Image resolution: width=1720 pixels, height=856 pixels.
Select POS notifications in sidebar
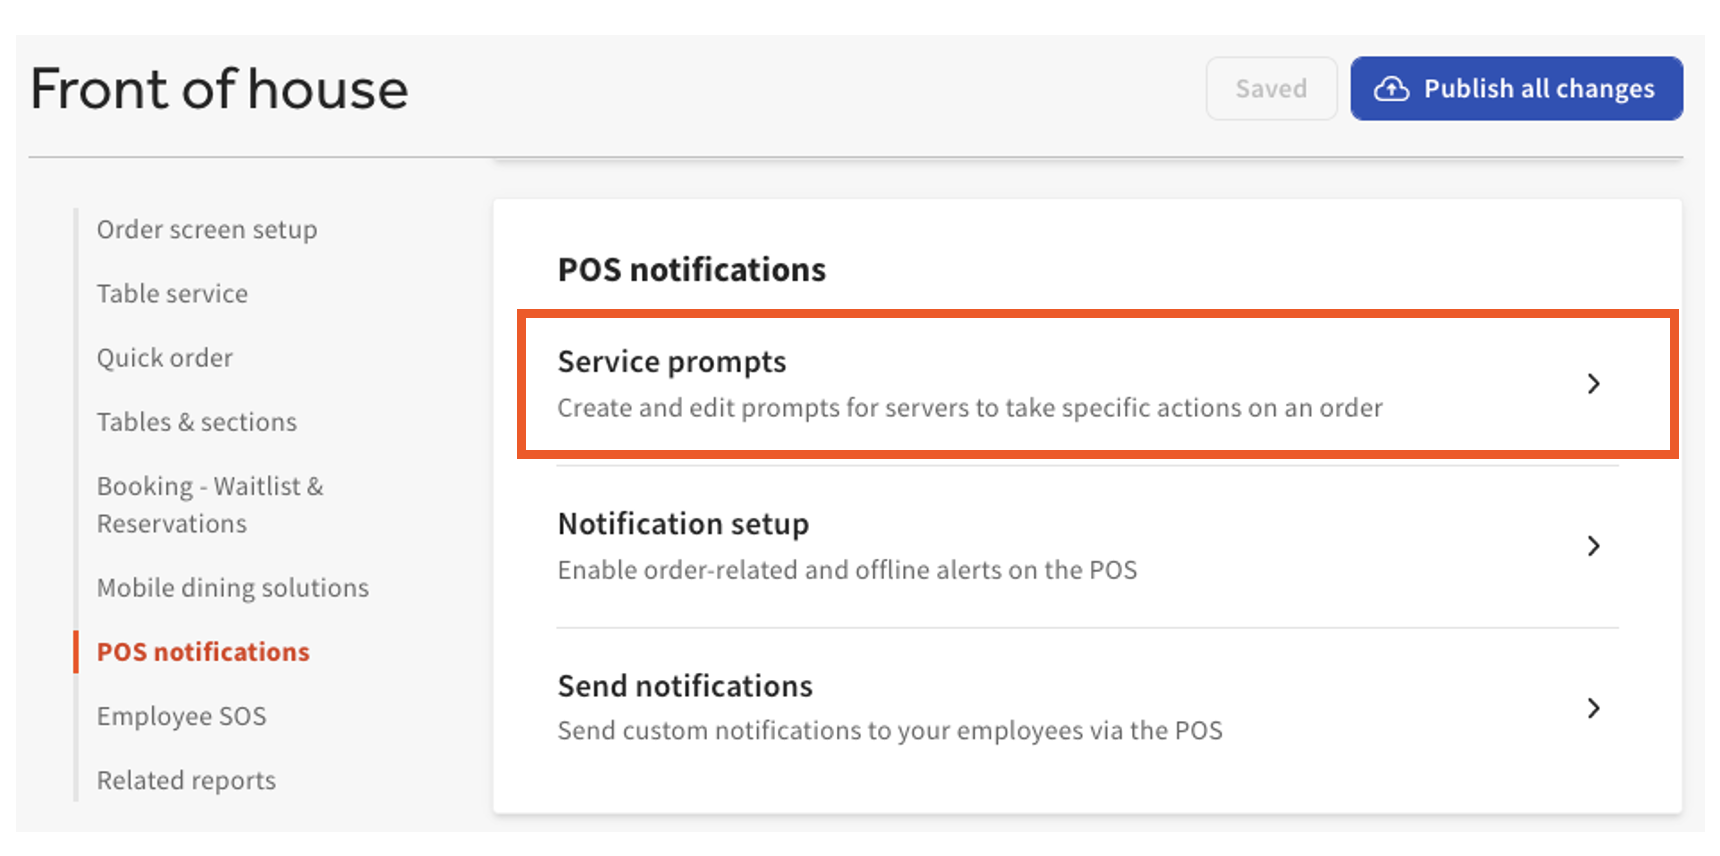click(x=202, y=651)
